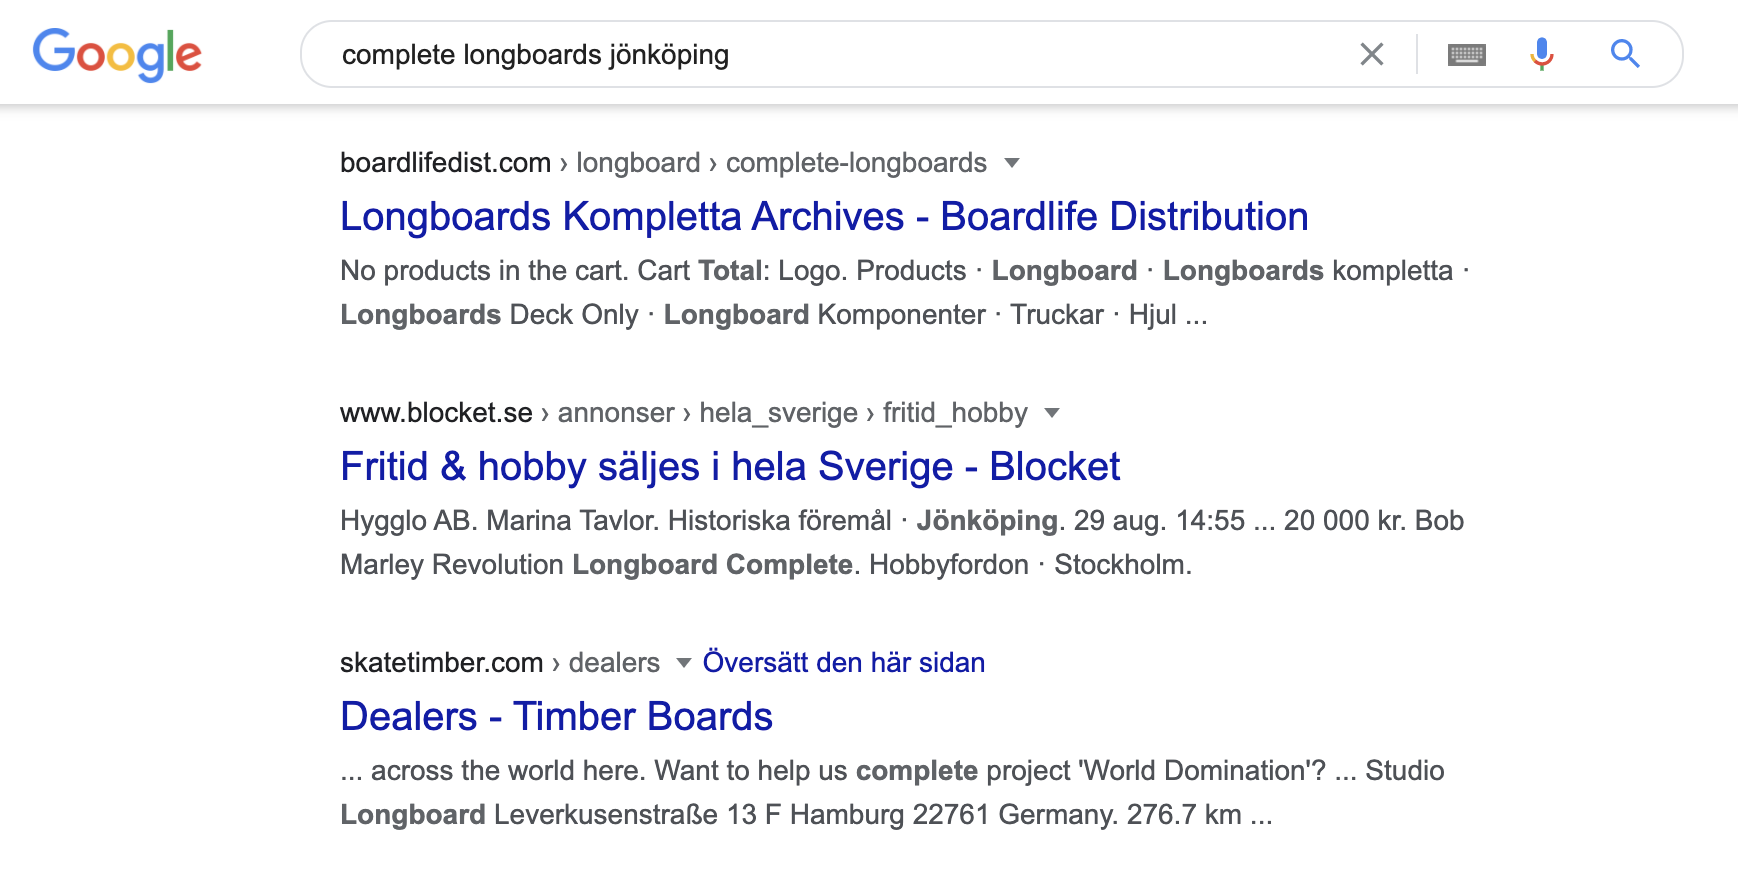The width and height of the screenshot is (1738, 872).
Task: Click the skatetimber.com breadcrumb URL
Action: pyautogui.click(x=500, y=663)
